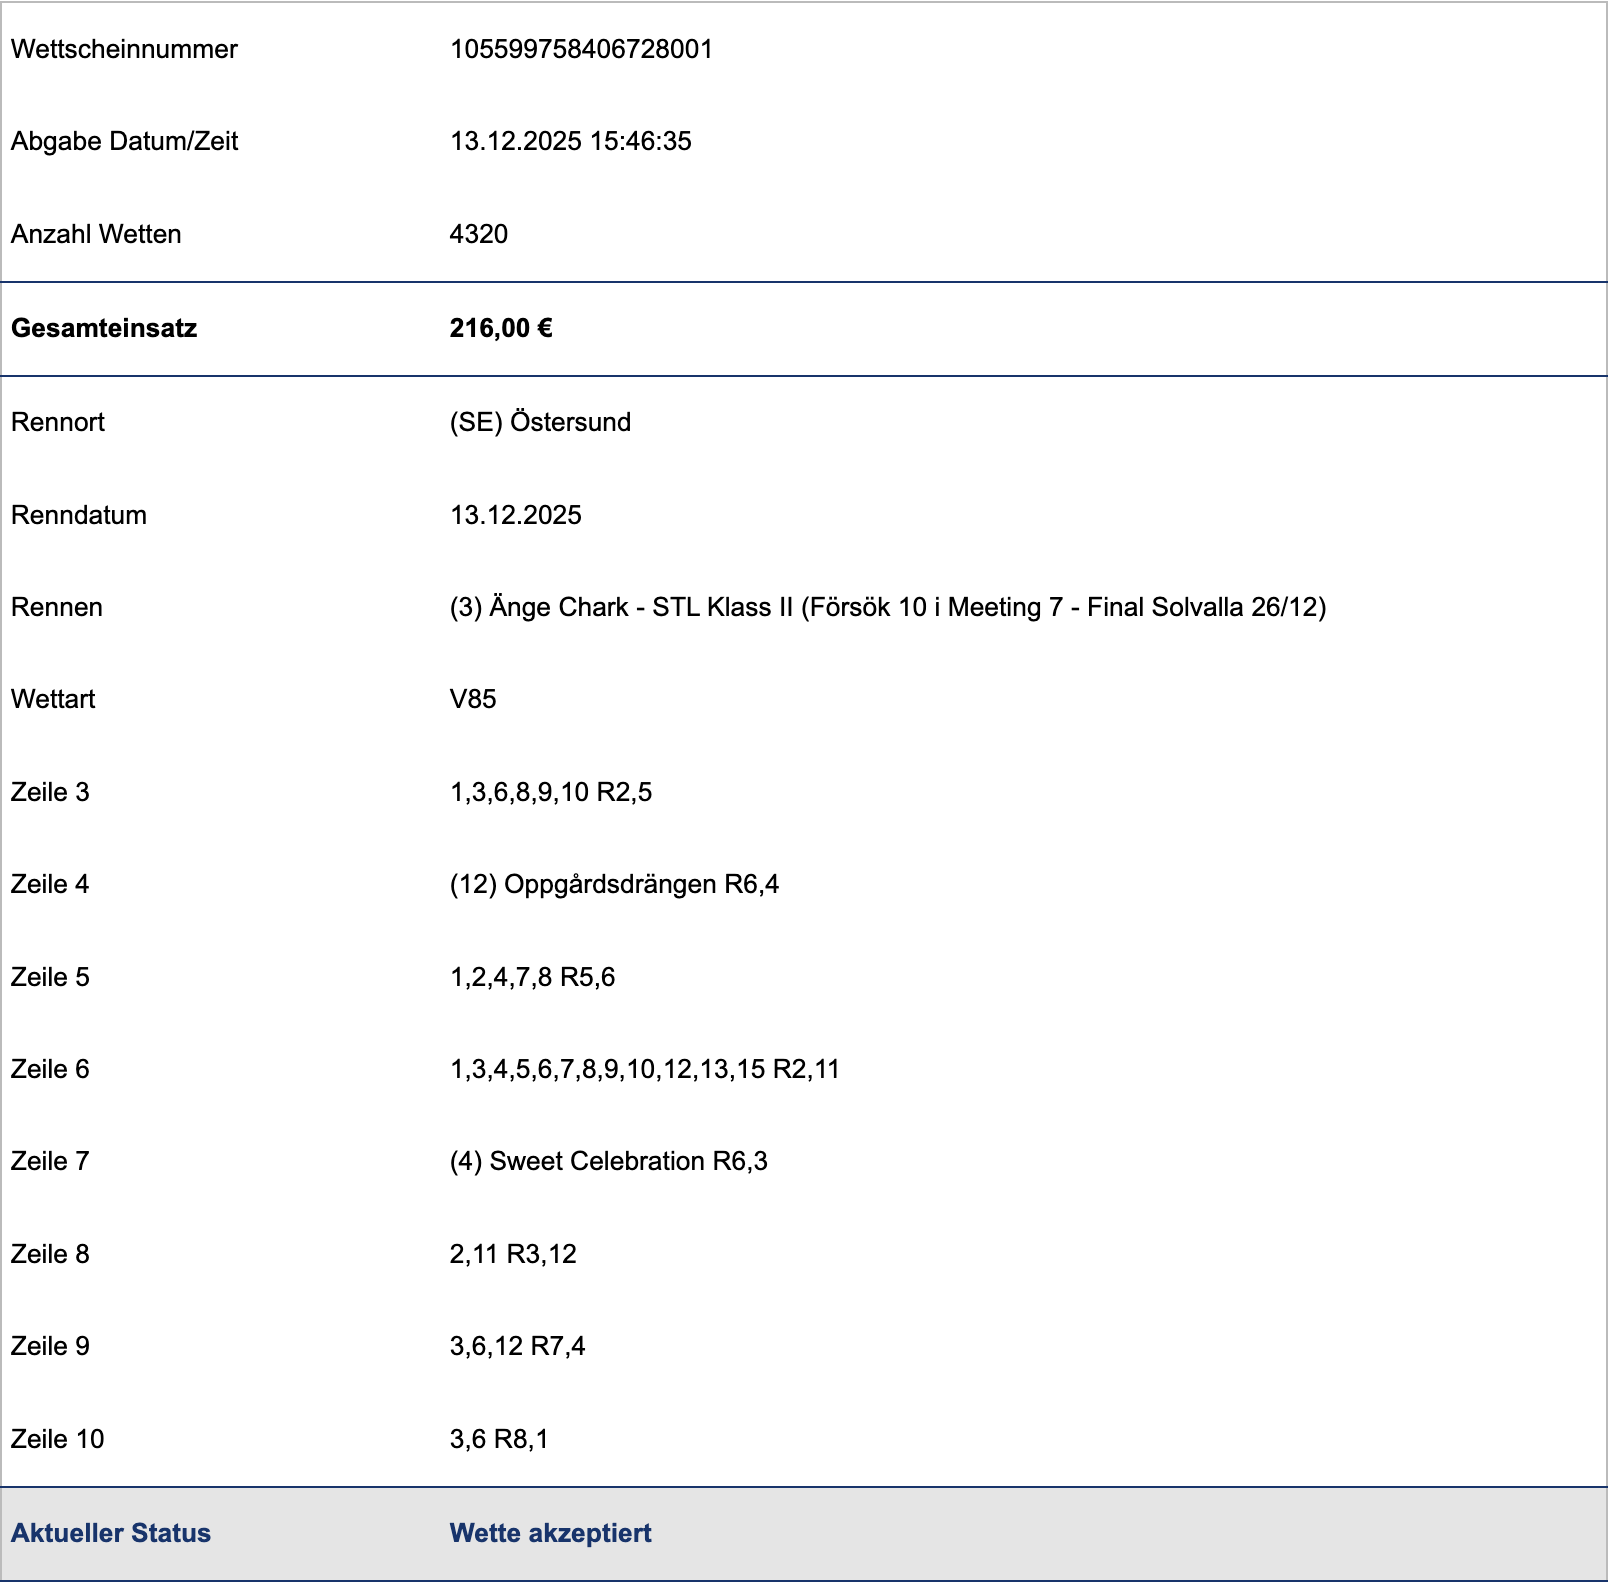
Task: Select the Renndatum value 13.12.2025
Action: click(x=515, y=515)
